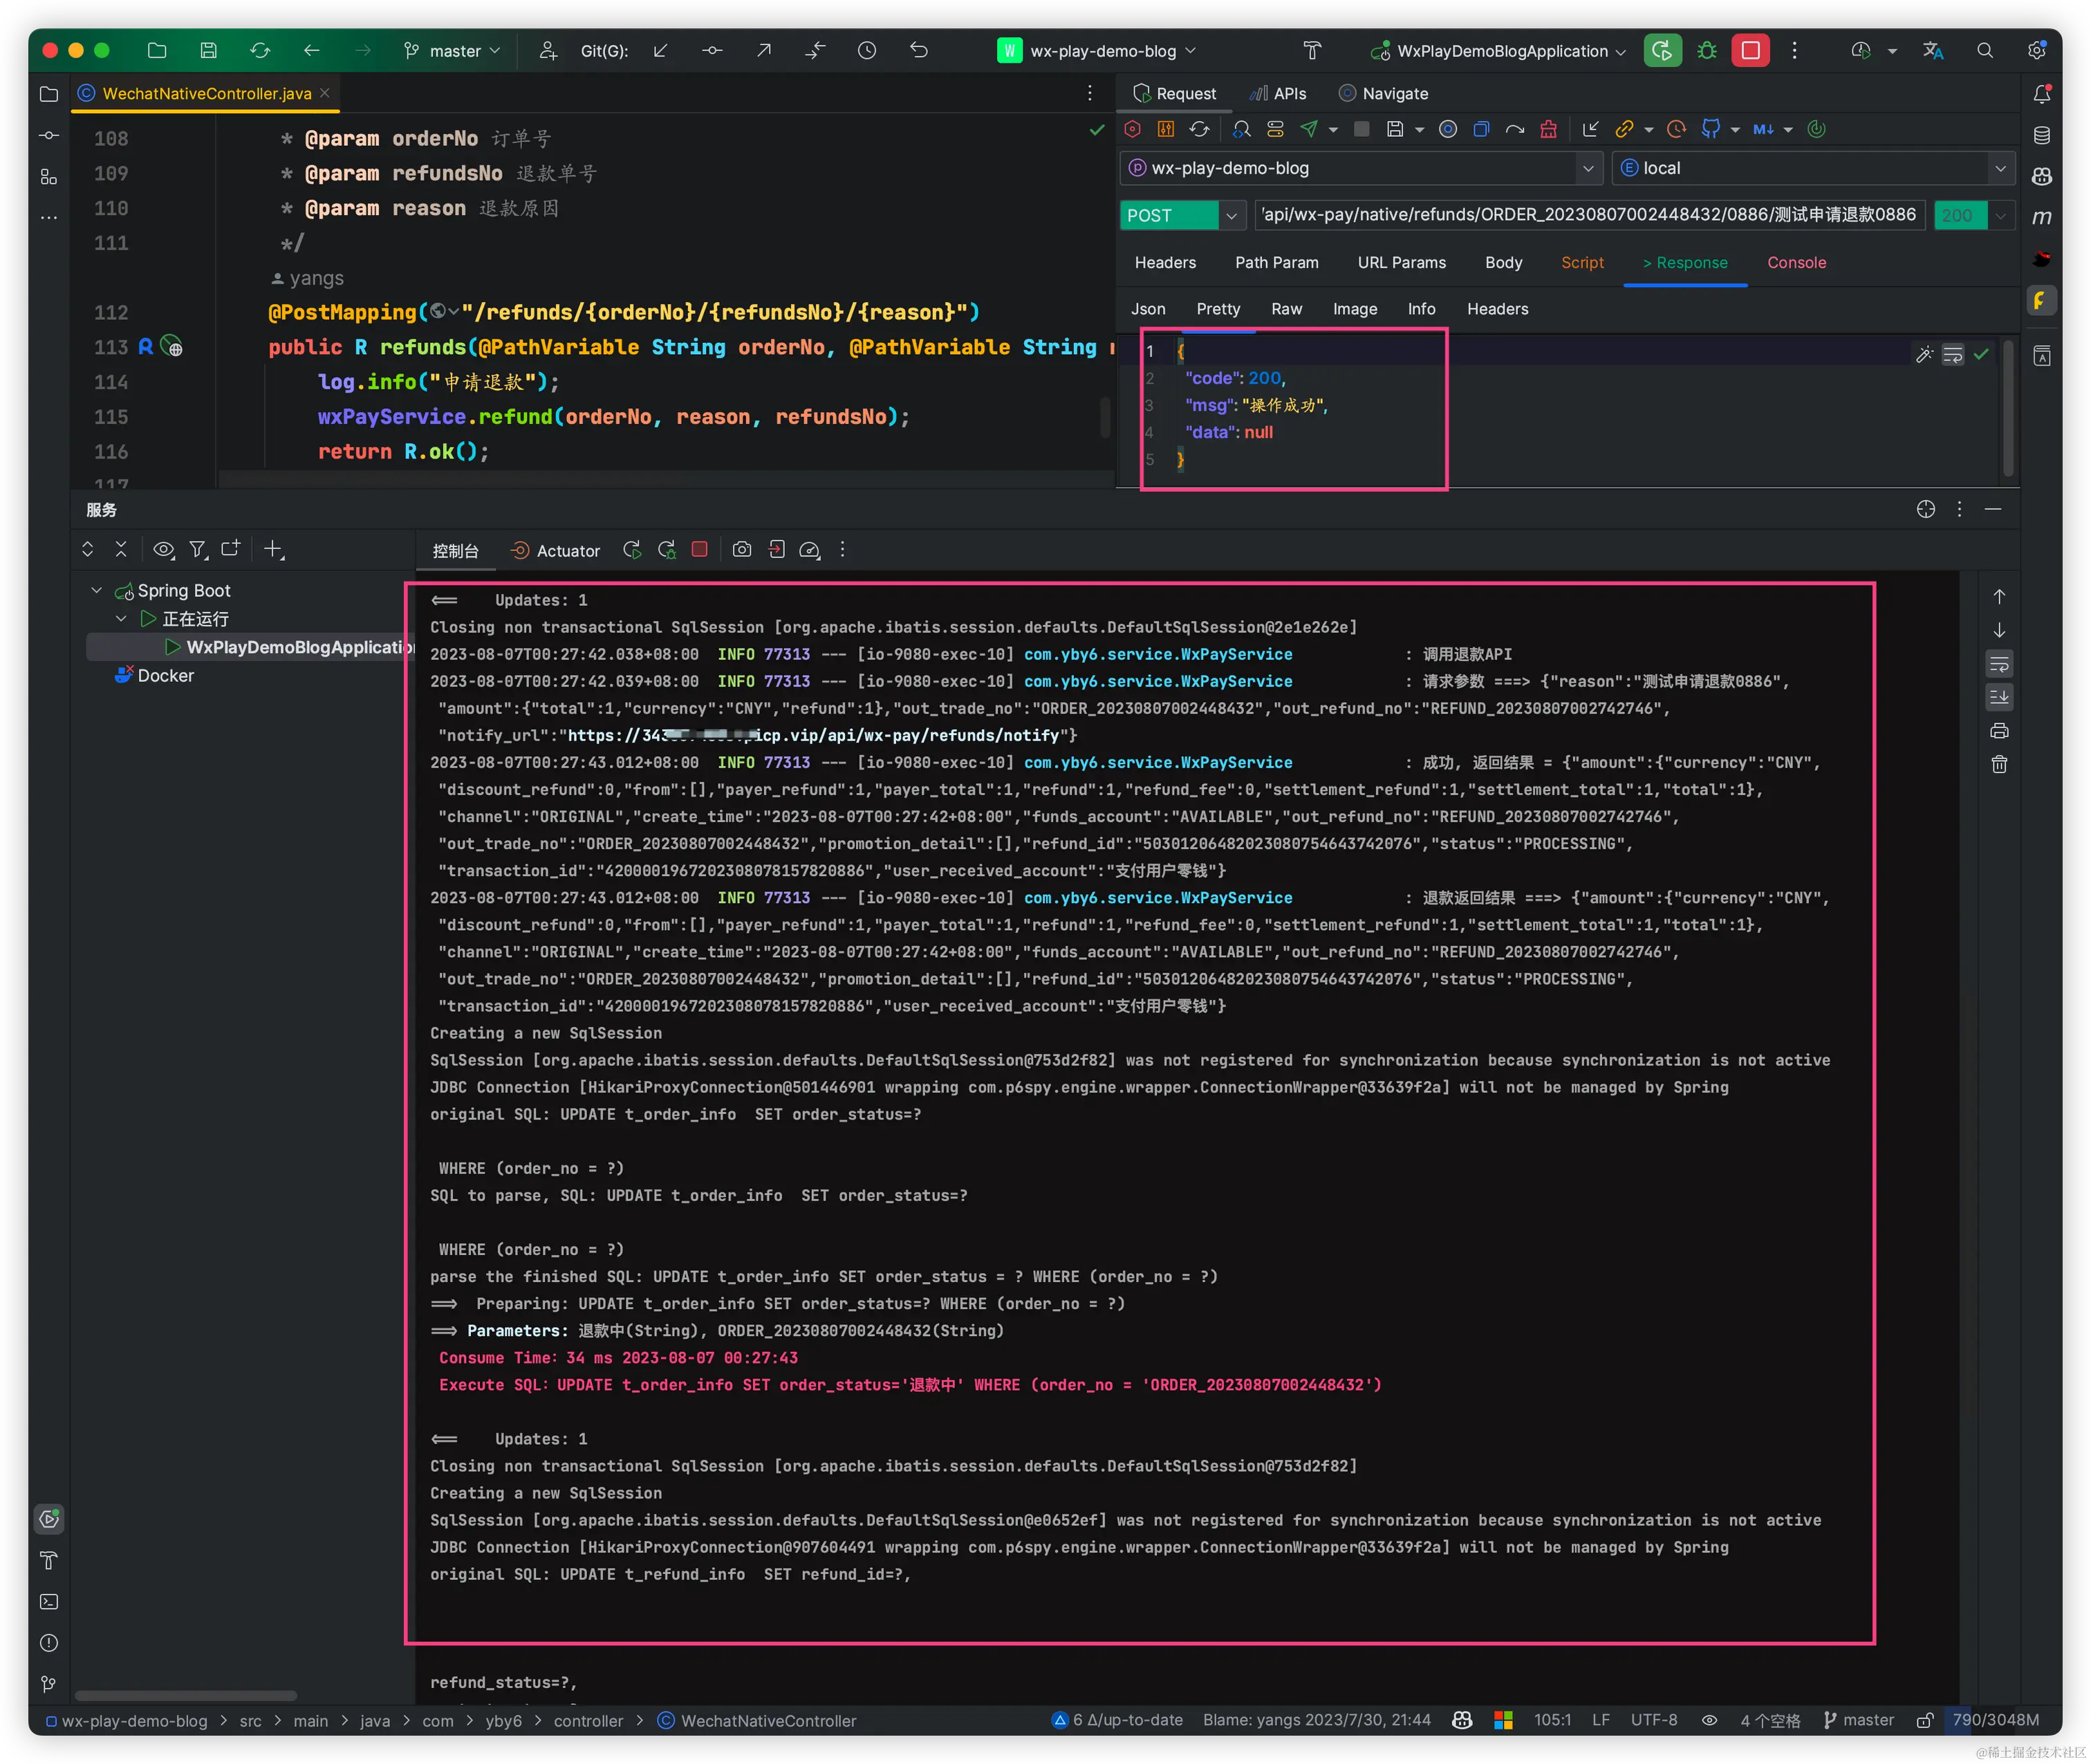
Task: Open the notifications bell icon
Action: point(2042,94)
